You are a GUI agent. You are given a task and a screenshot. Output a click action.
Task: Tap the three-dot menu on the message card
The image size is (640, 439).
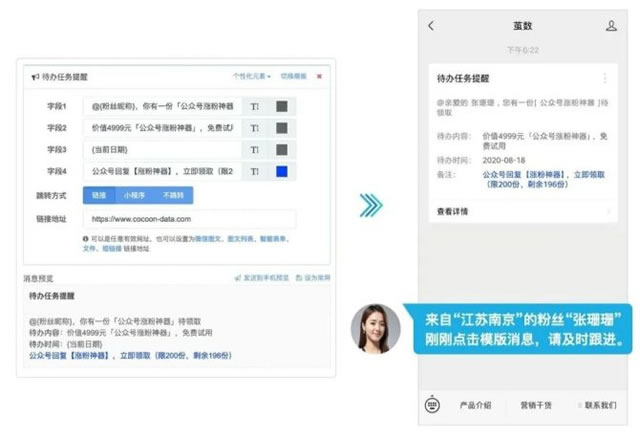(x=605, y=78)
